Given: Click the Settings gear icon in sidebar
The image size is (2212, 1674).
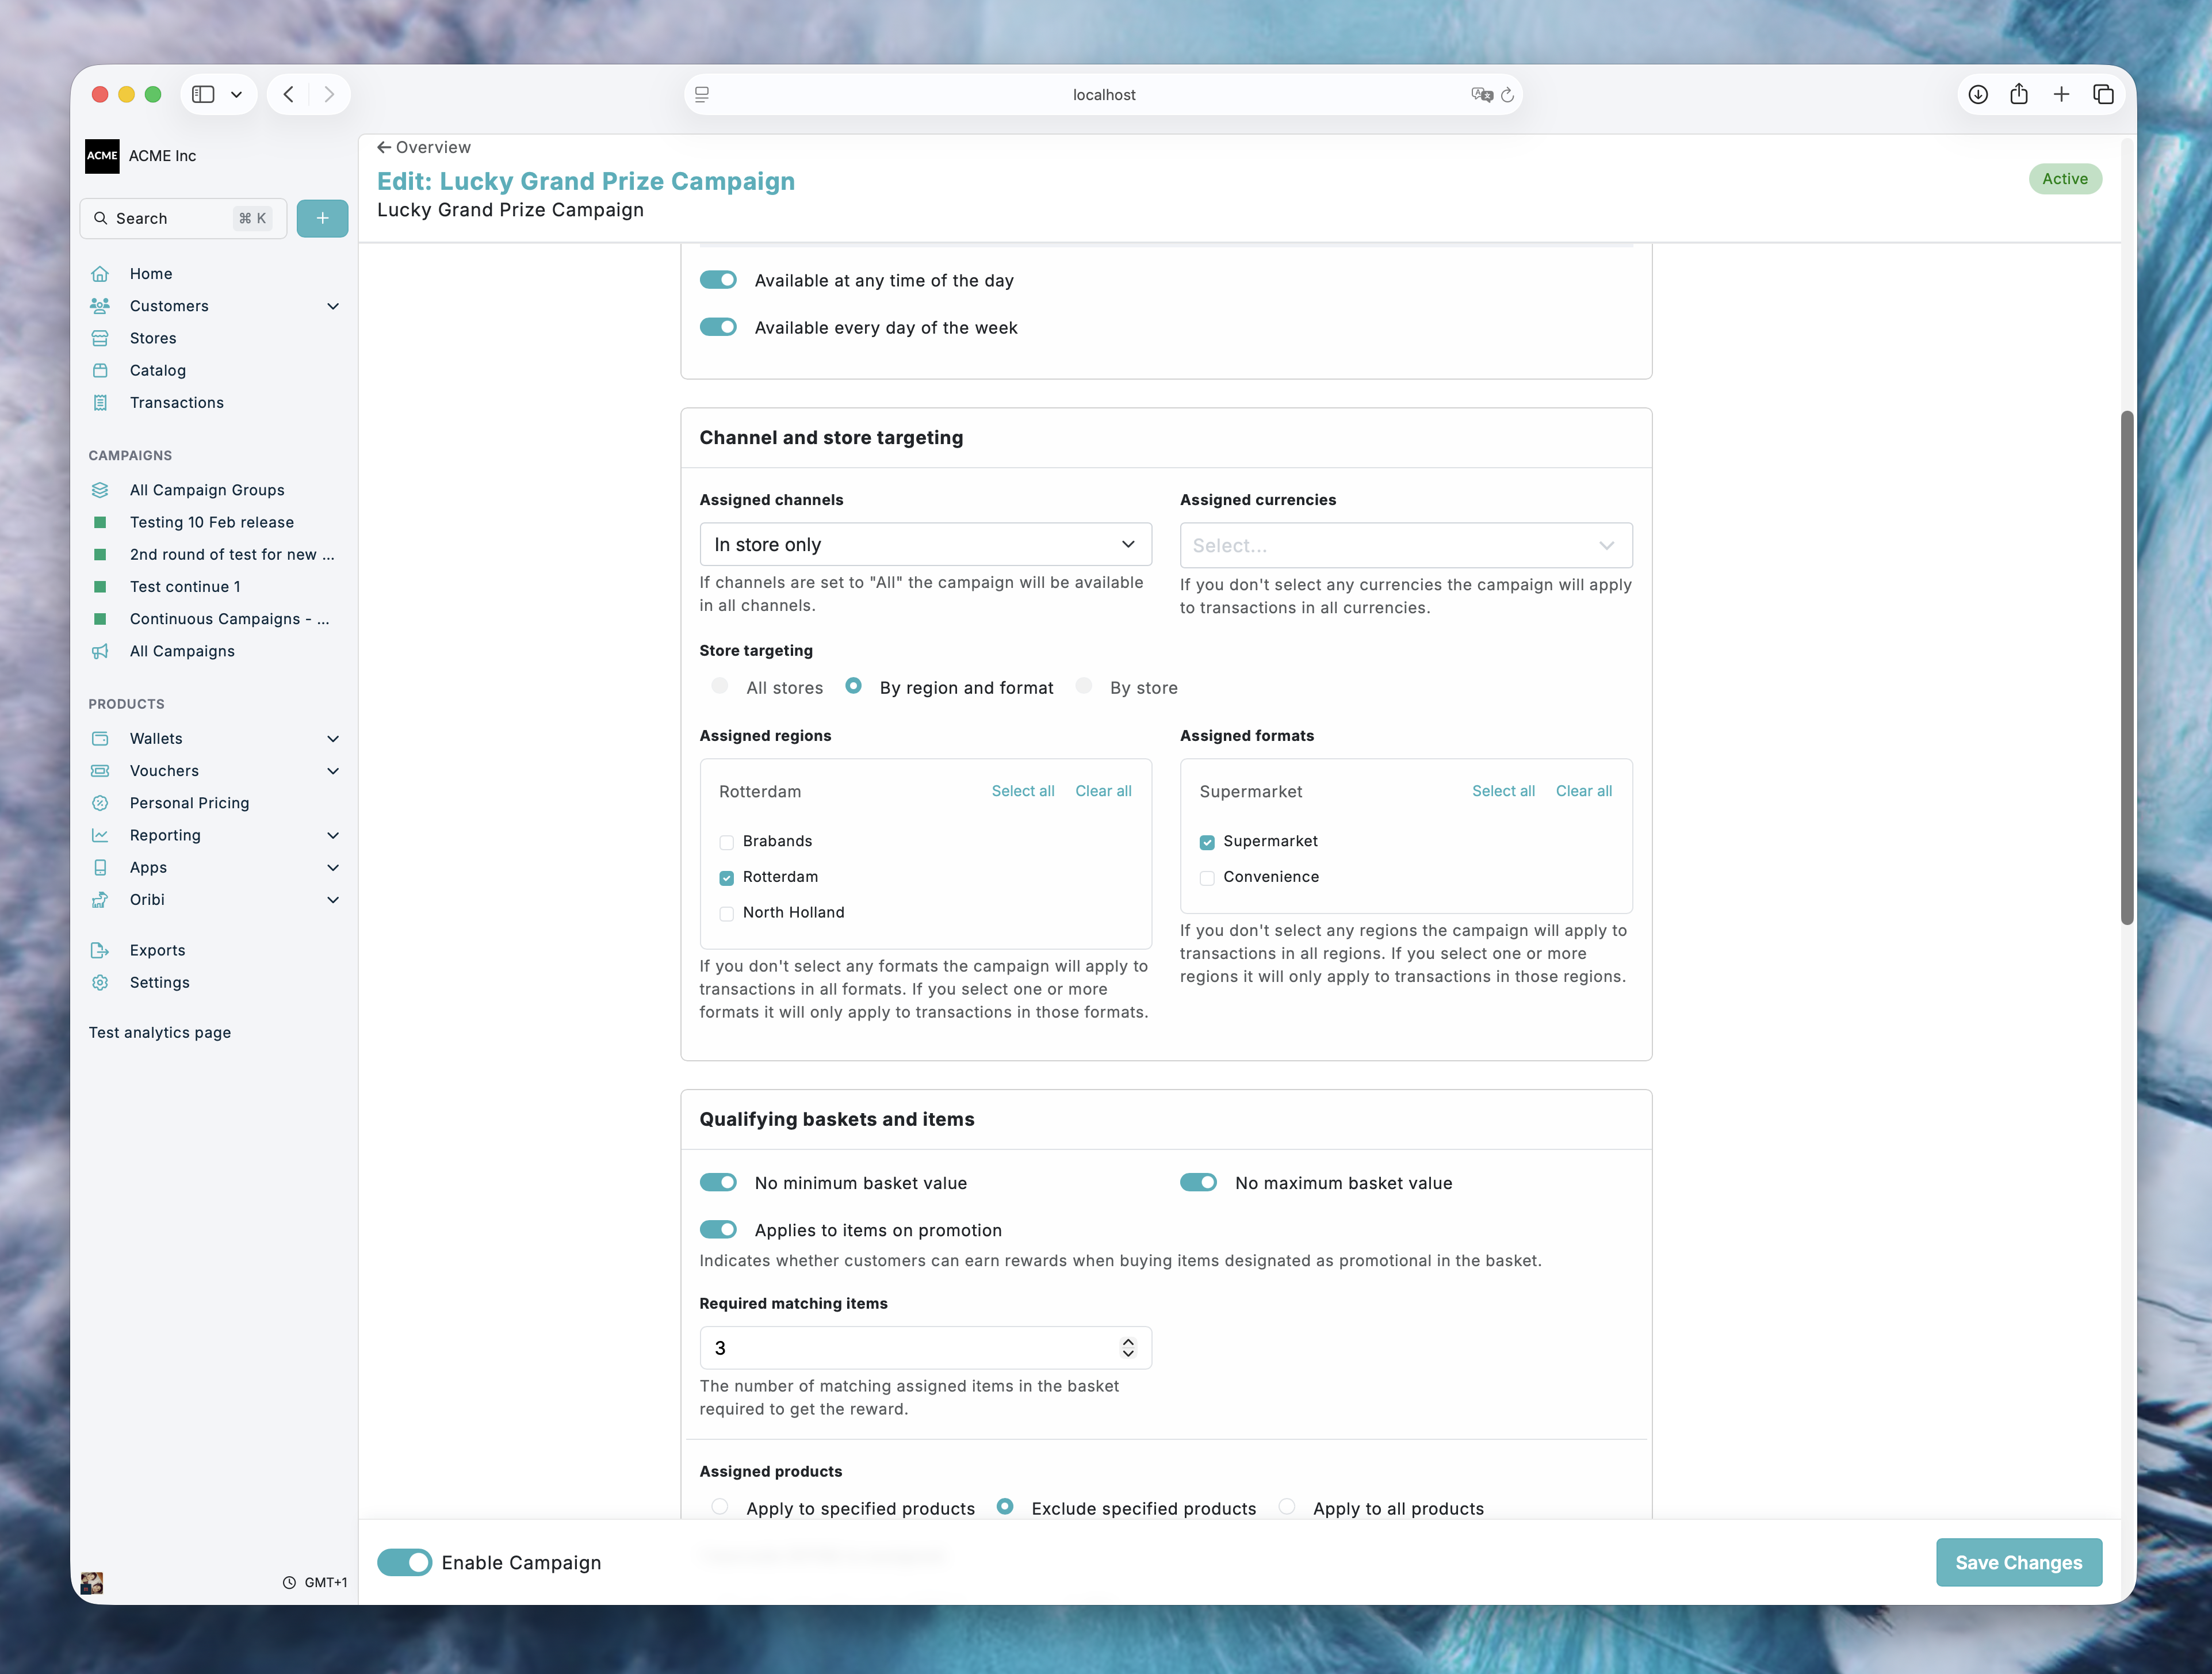Looking at the screenshot, I should point(100,982).
